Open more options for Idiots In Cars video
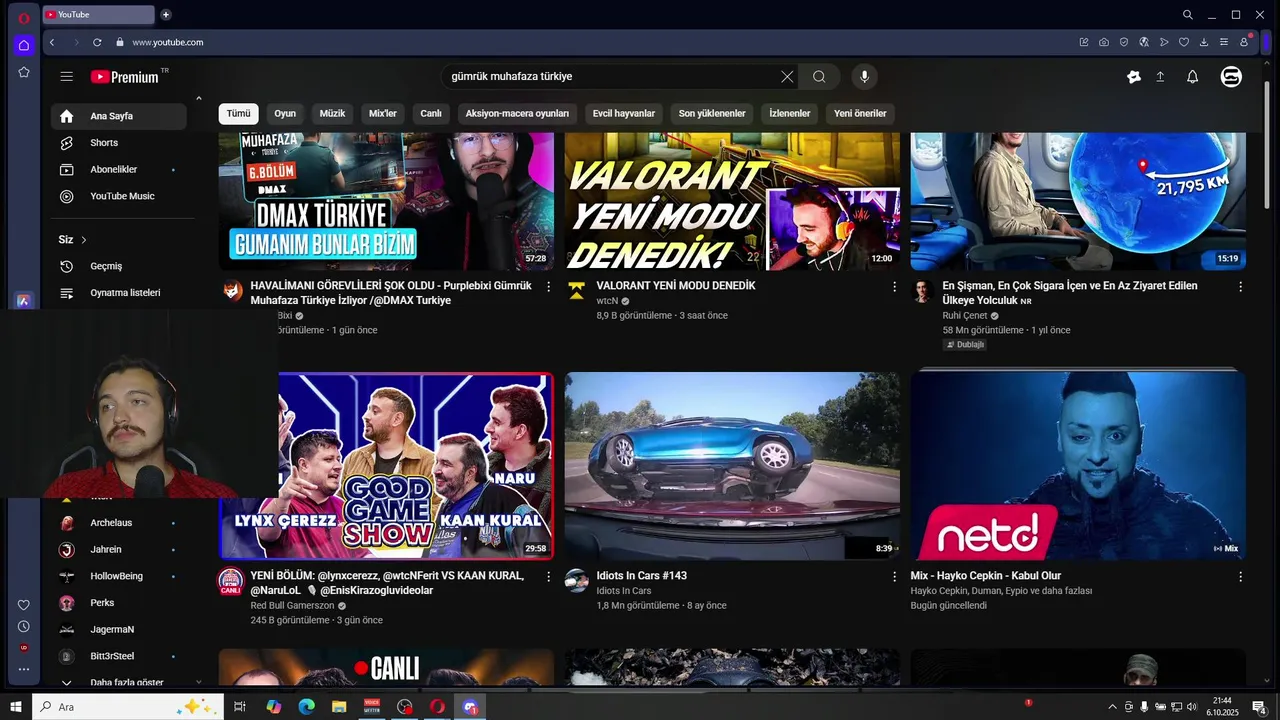Viewport: 1280px width, 720px height. (x=894, y=577)
